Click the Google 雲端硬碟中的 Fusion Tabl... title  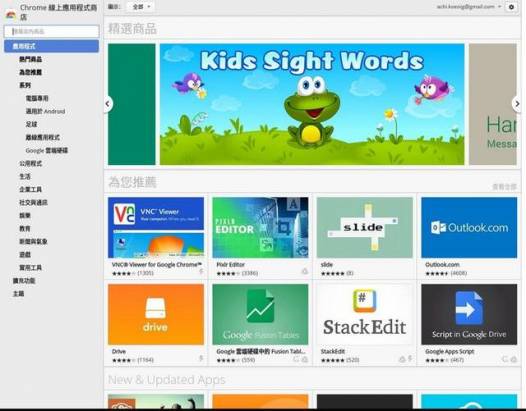click(x=261, y=352)
